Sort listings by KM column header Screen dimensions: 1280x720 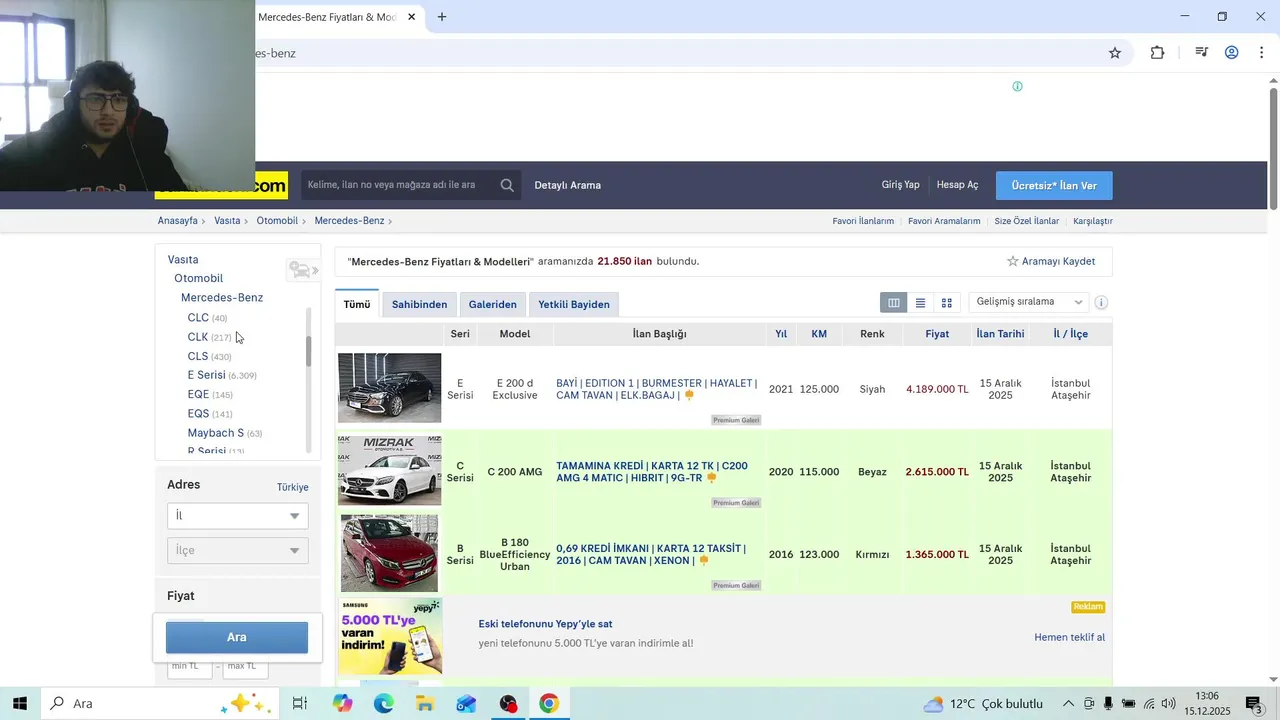(819, 334)
